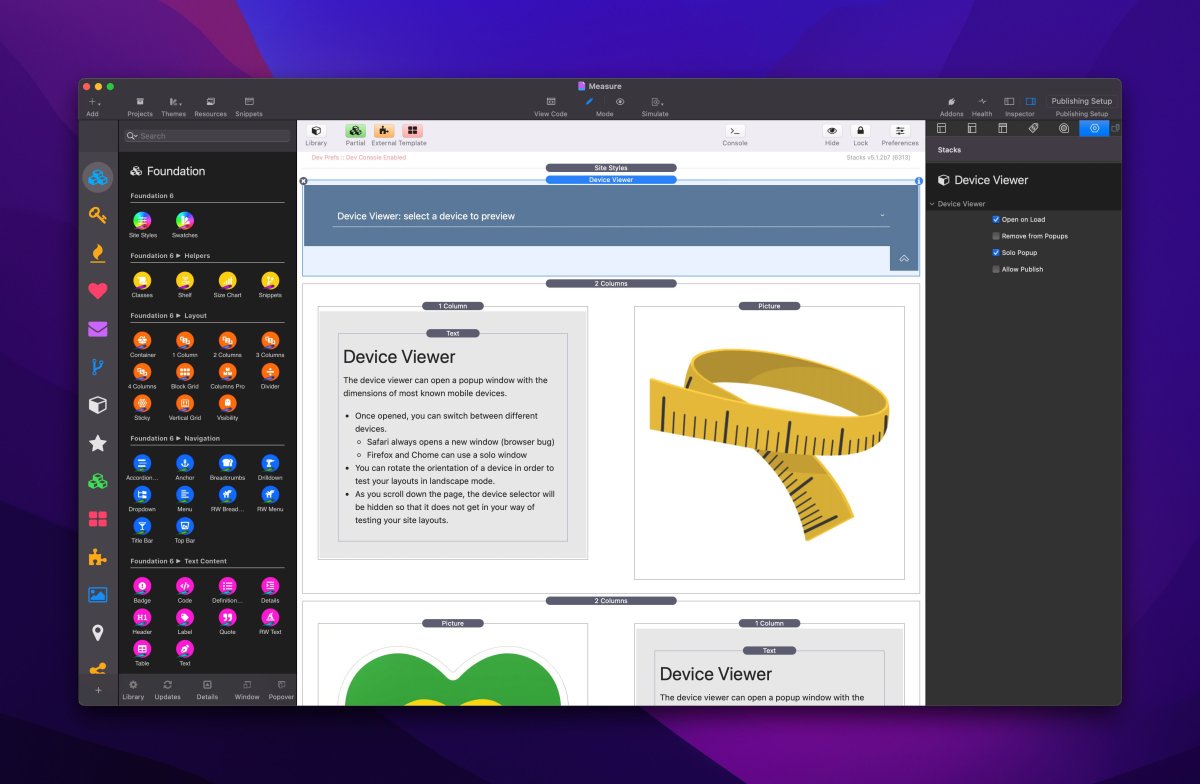Viewport: 1200px width, 784px height.
Task: Select the active settings inspector tab
Action: coord(1094,128)
